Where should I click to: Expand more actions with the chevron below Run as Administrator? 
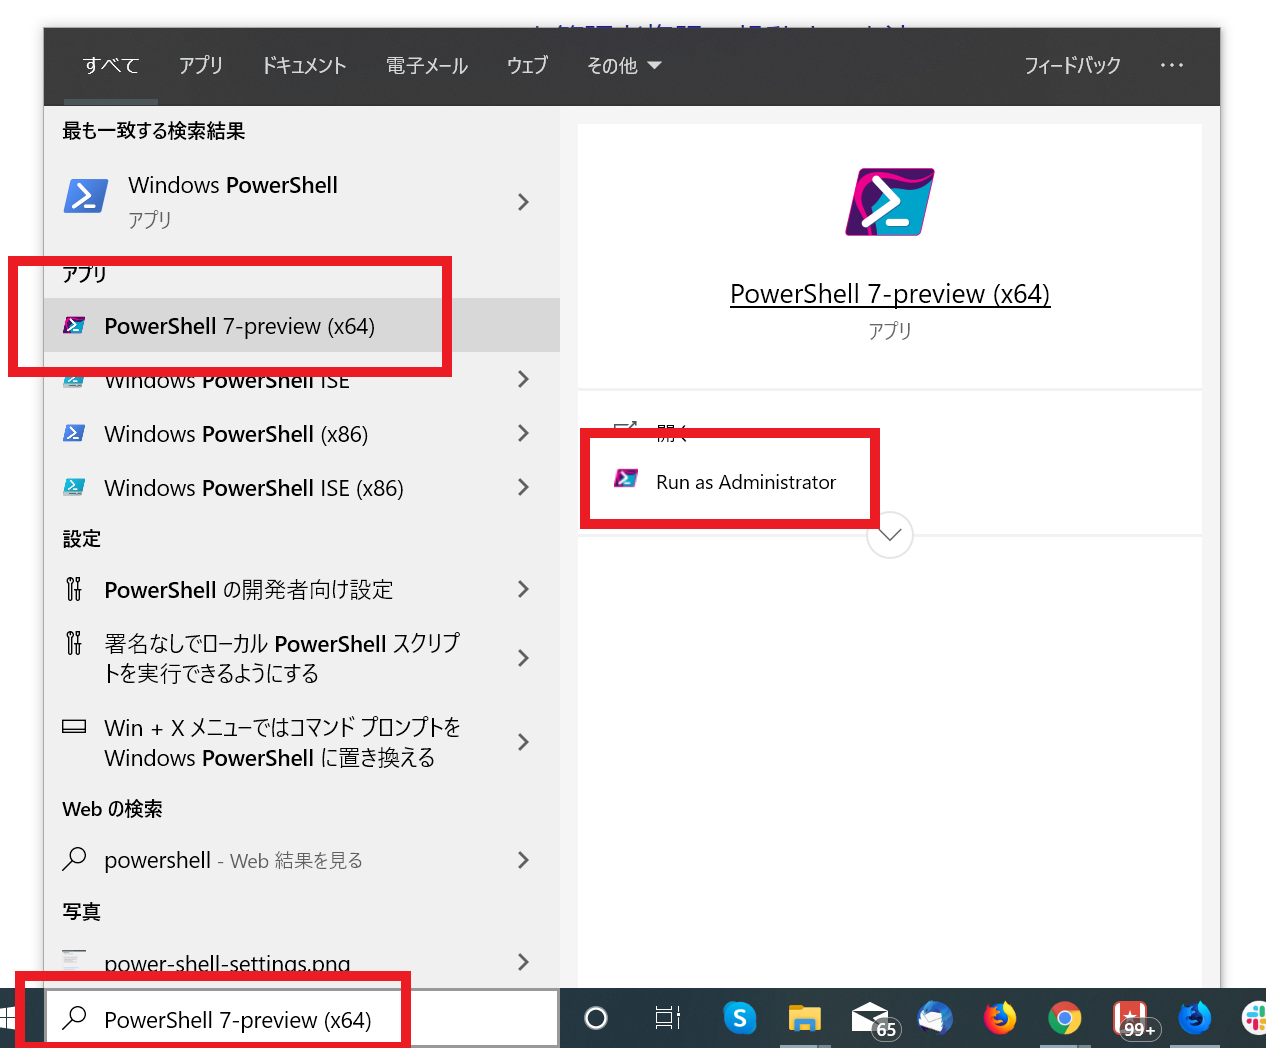[x=889, y=535]
